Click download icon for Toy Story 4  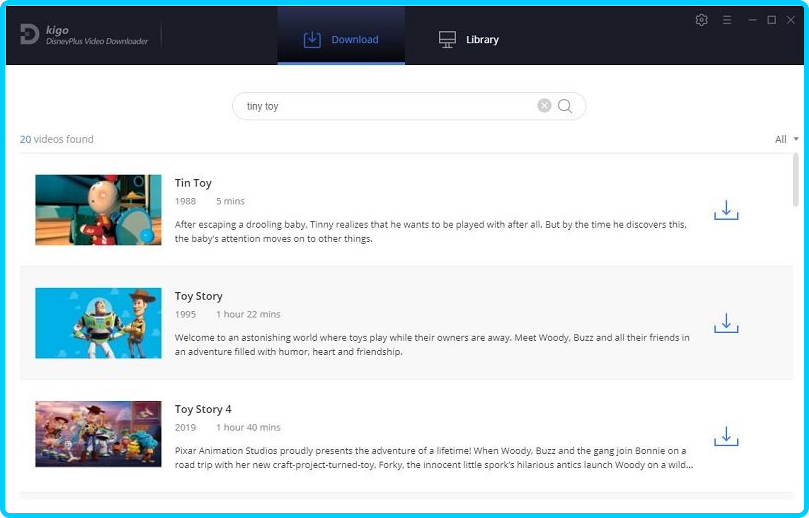click(x=726, y=437)
